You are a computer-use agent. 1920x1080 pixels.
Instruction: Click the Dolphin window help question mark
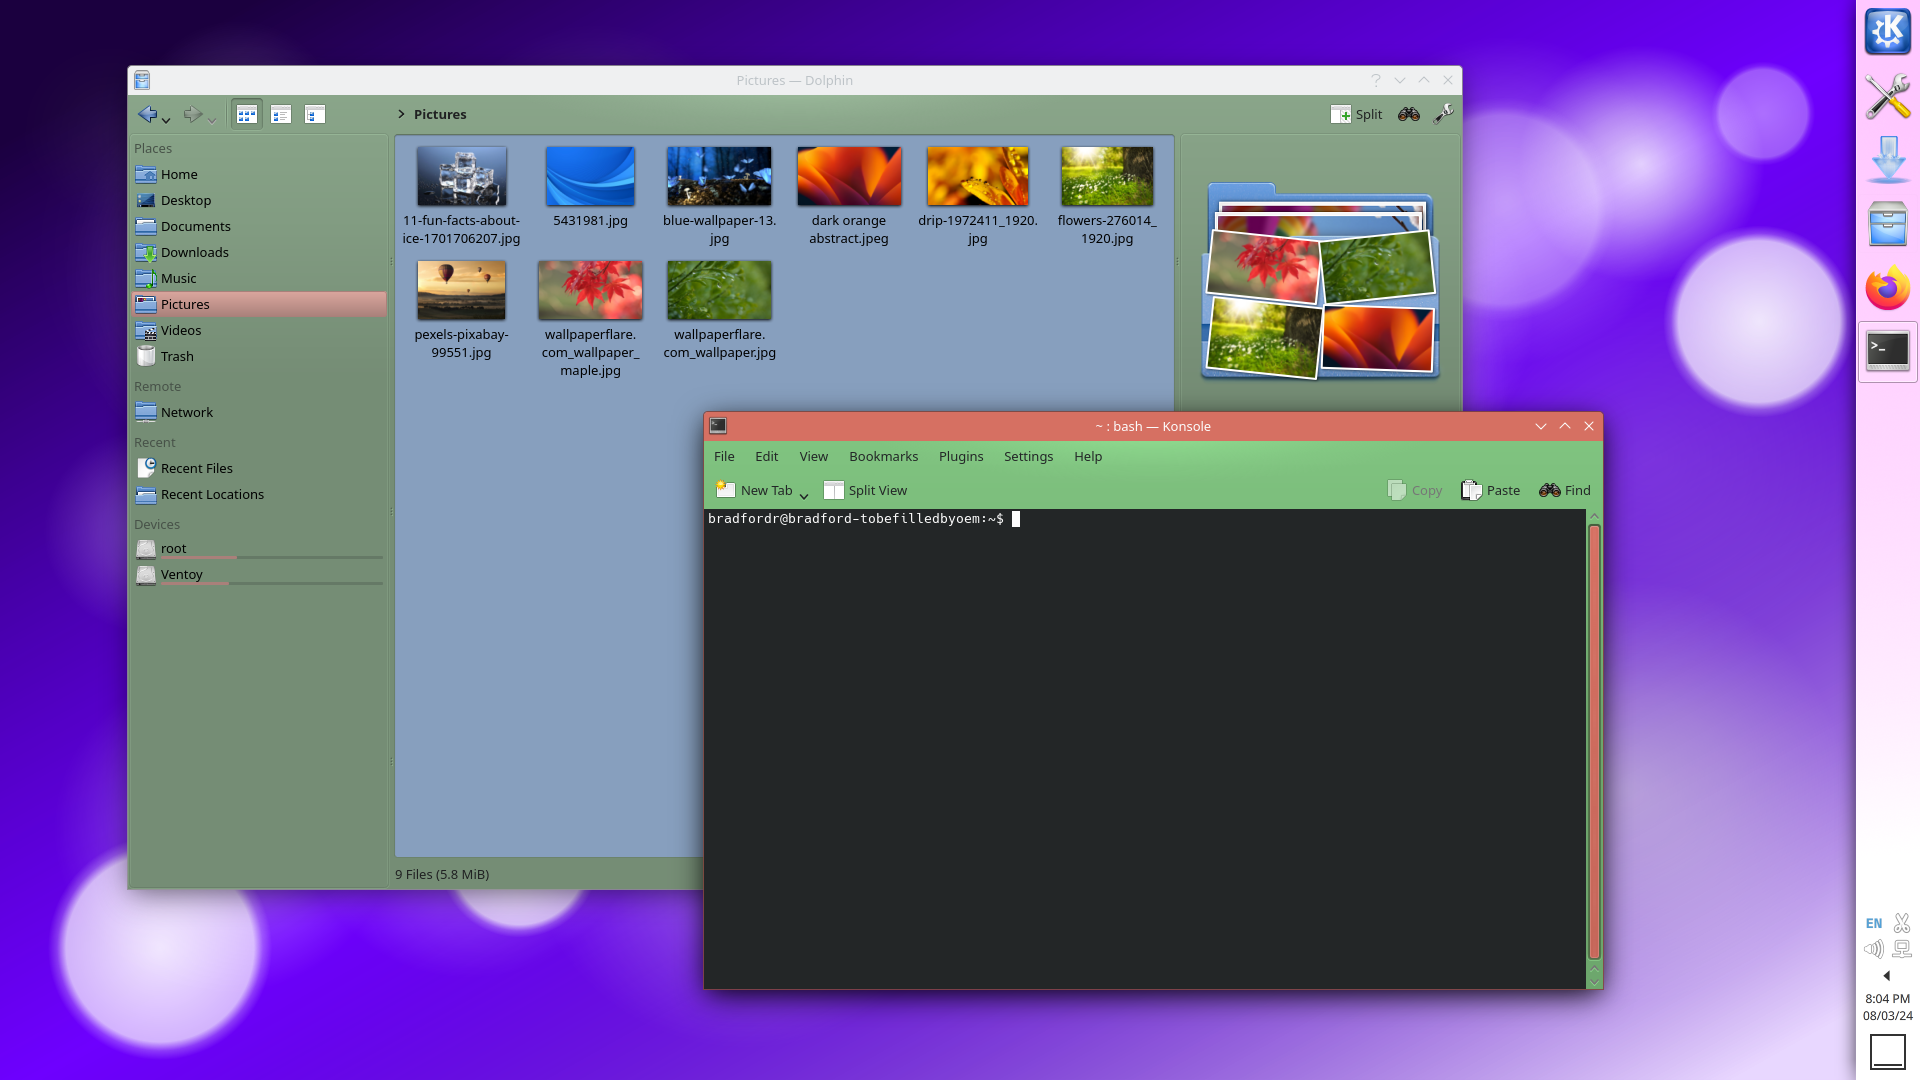click(x=1376, y=80)
